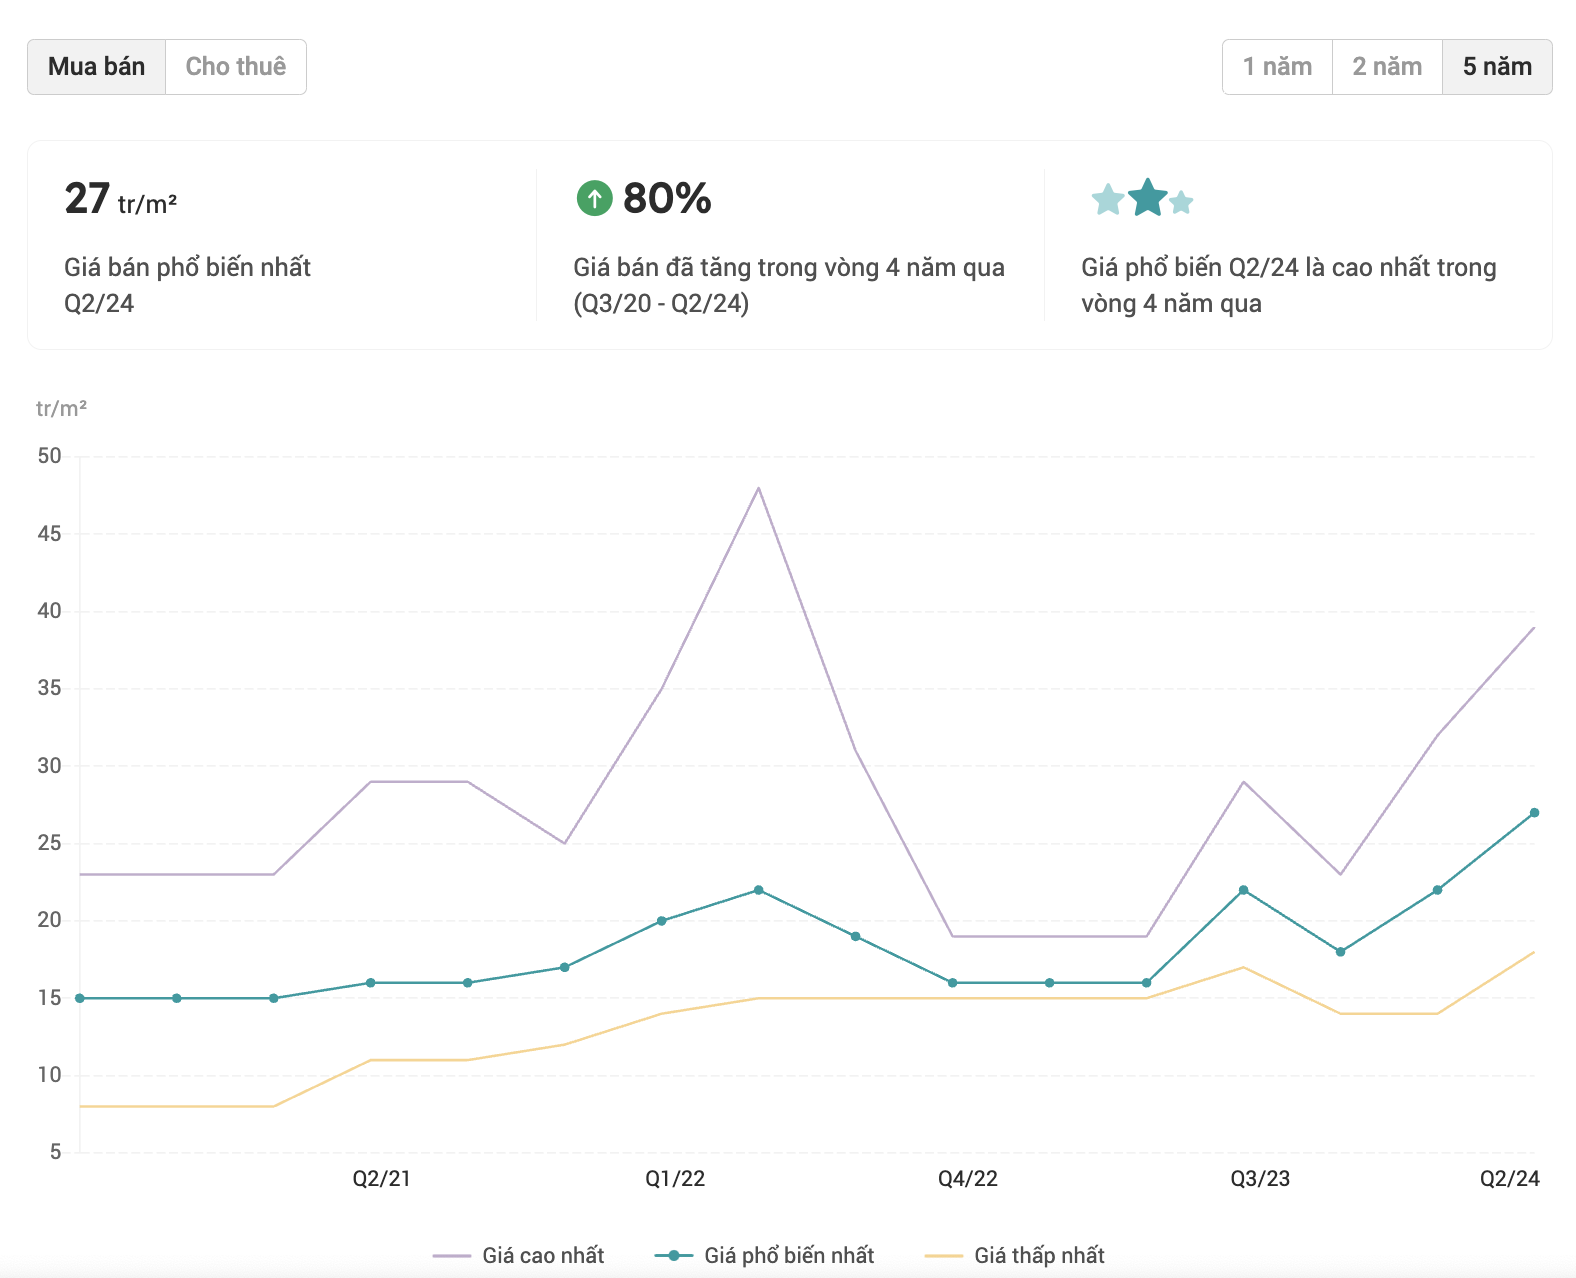Click the 80% price increase value
The width and height of the screenshot is (1576, 1278).
[667, 198]
